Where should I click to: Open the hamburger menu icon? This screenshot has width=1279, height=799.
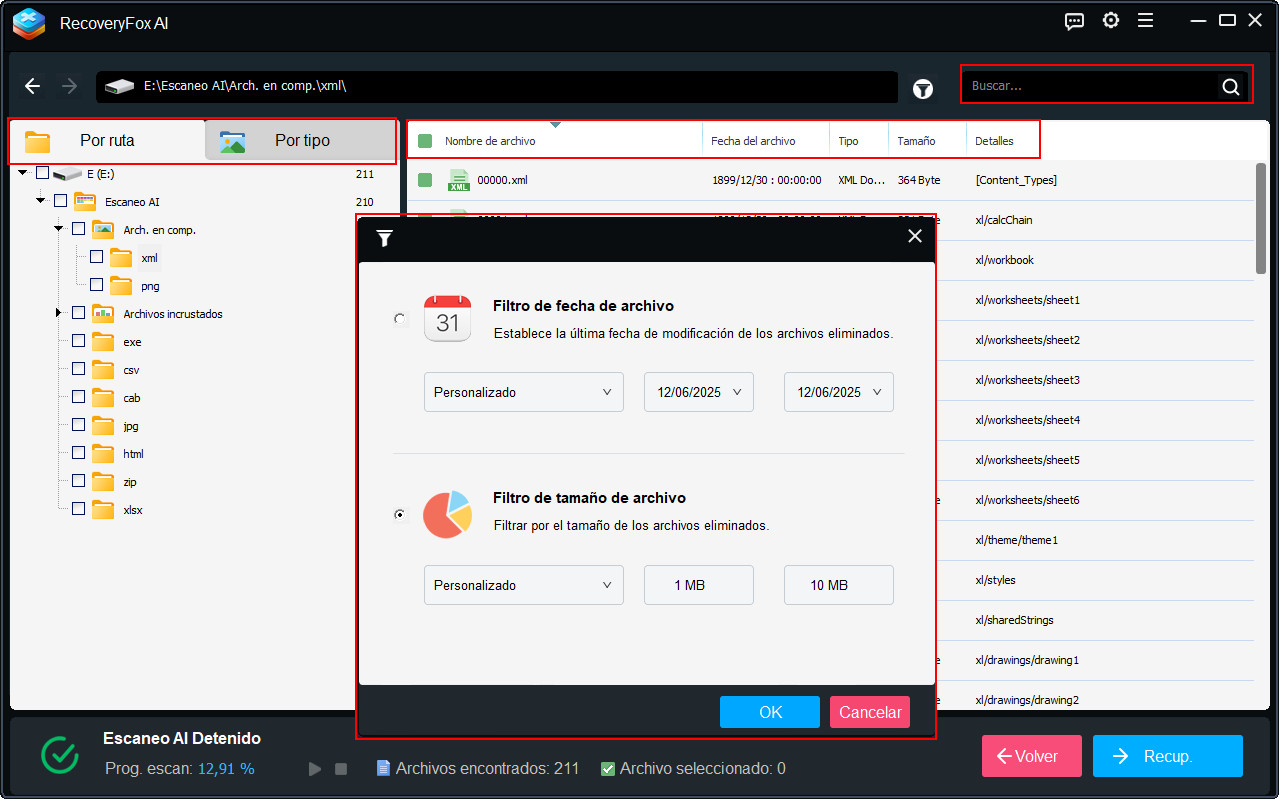[1145, 20]
